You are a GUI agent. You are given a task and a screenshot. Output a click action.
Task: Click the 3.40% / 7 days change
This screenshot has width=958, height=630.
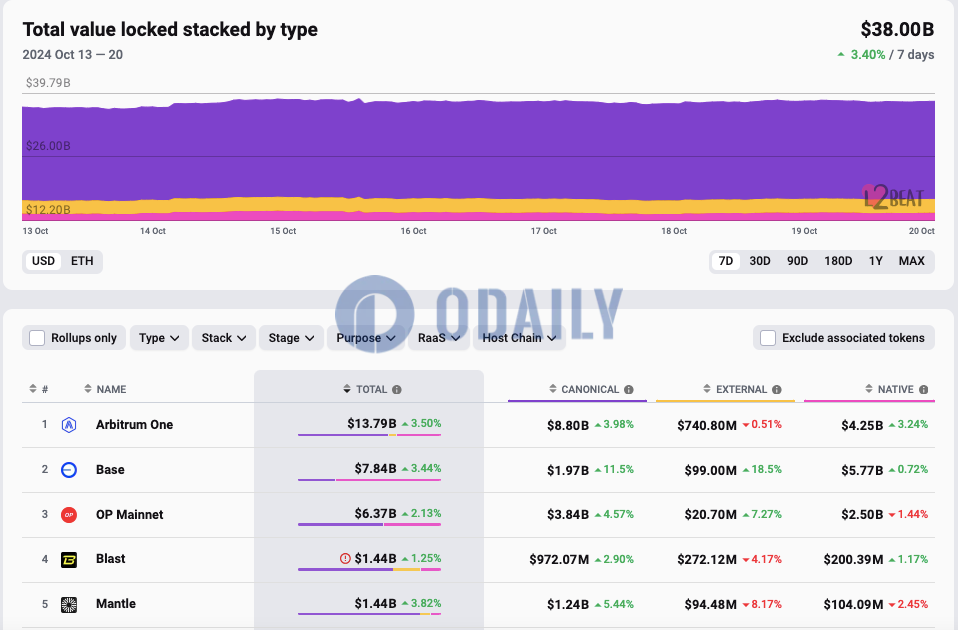click(x=886, y=54)
